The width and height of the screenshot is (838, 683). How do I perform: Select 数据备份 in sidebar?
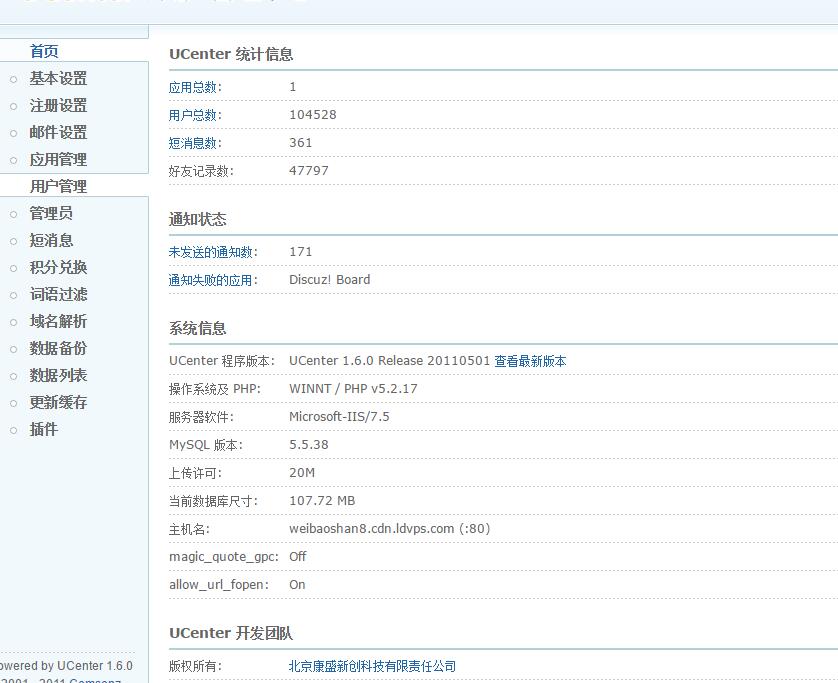[x=58, y=348]
